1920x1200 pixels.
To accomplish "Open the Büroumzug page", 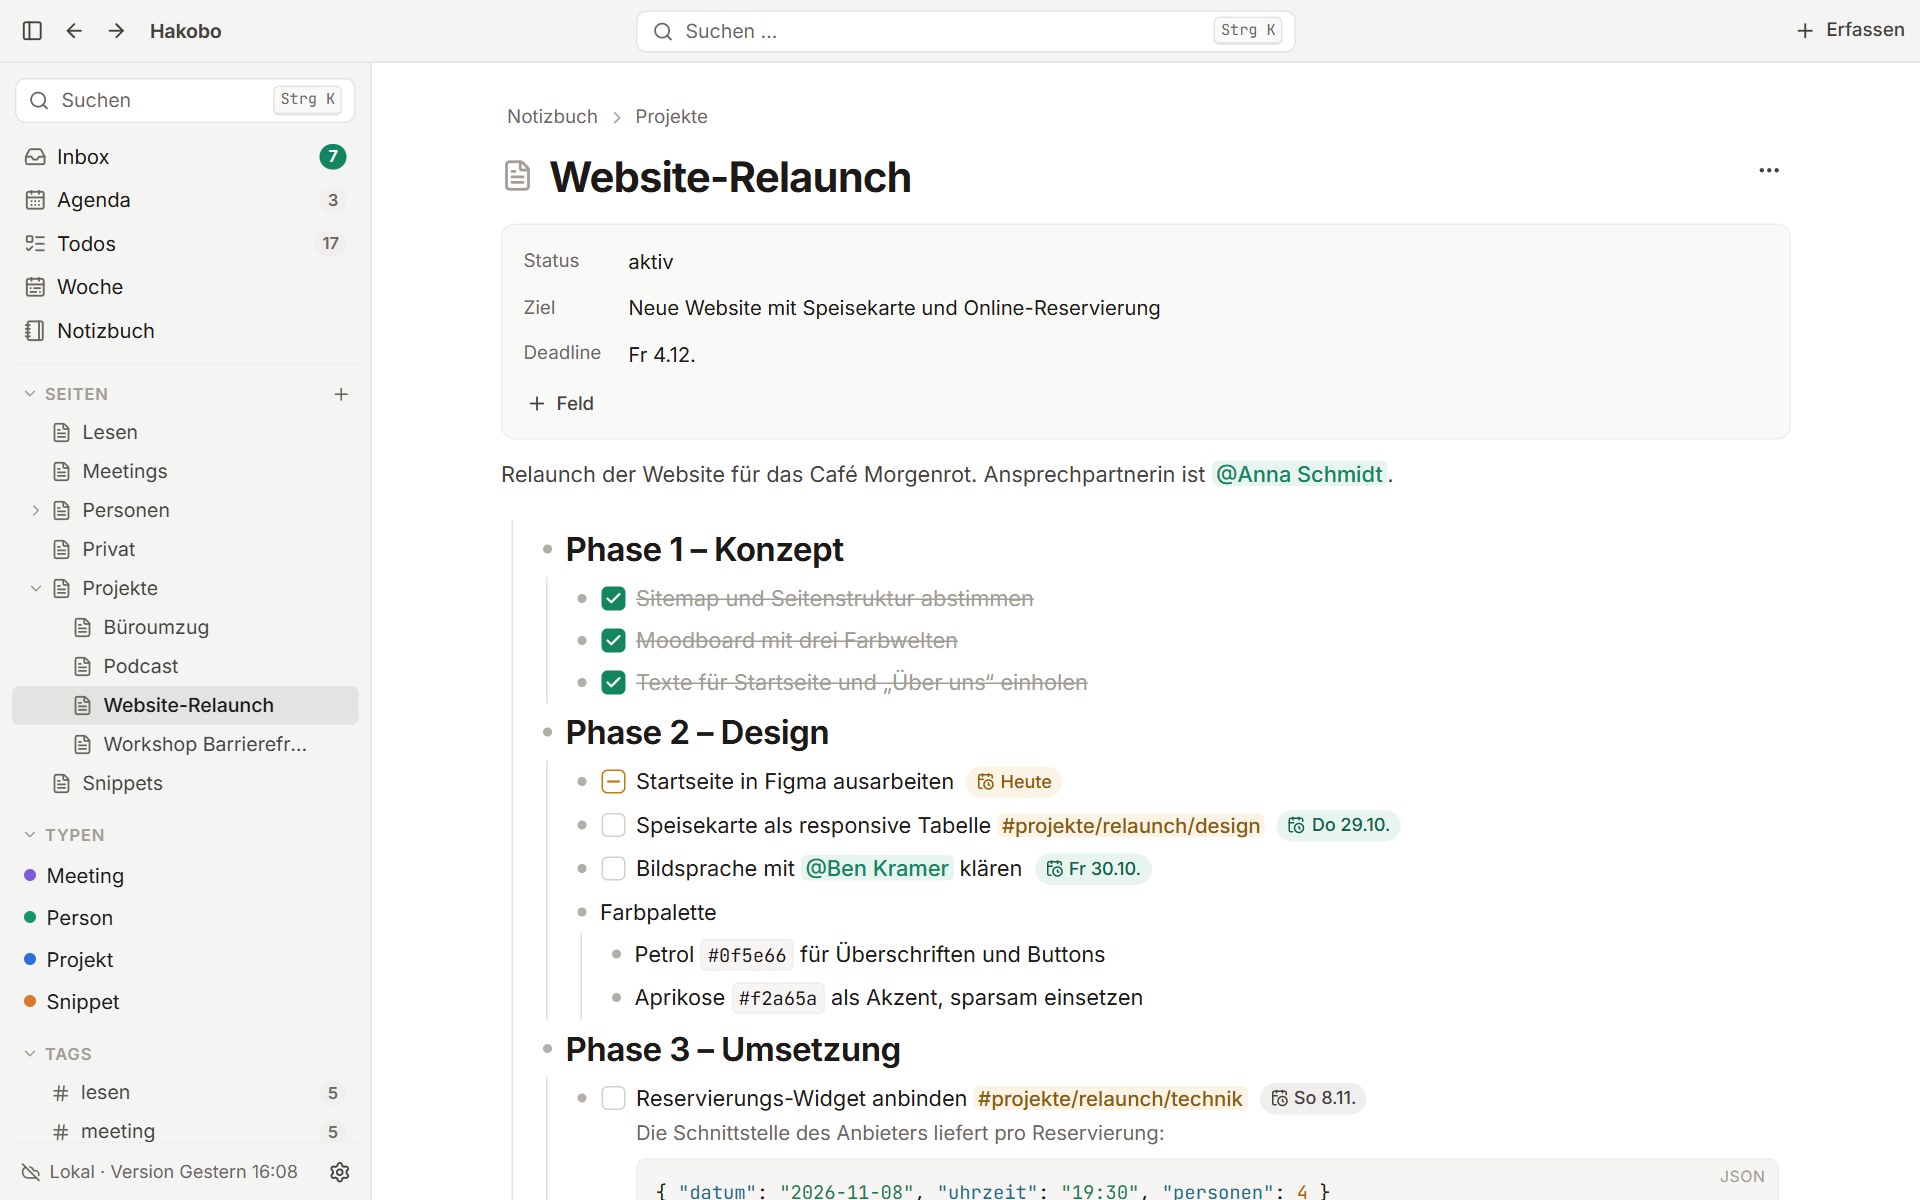I will click(156, 627).
